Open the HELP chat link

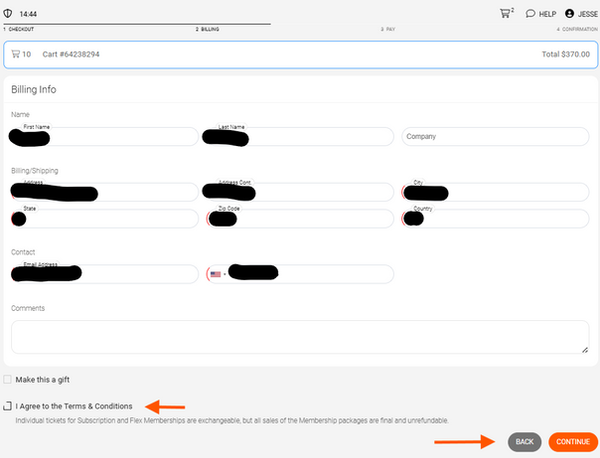click(541, 14)
